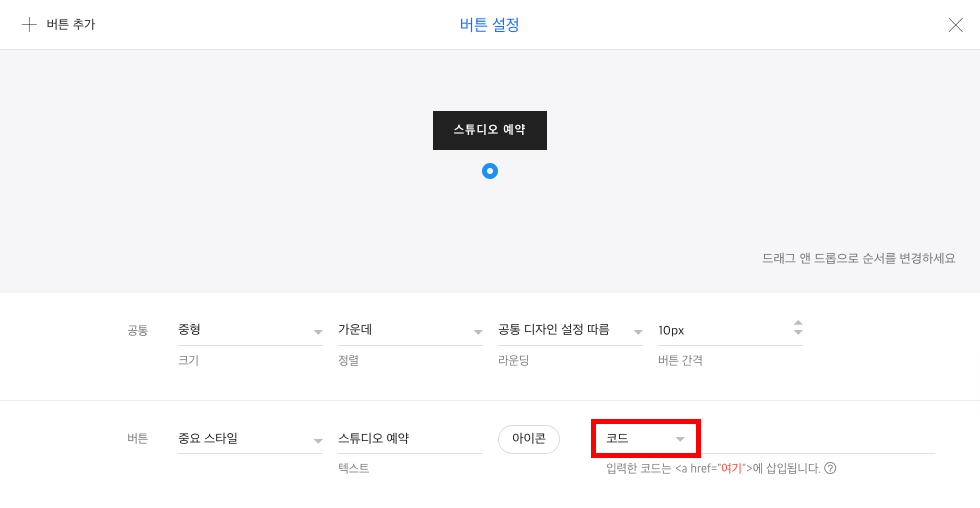980x508 pixels.
Task: Open the 중형 size dropdown
Action: (250, 331)
